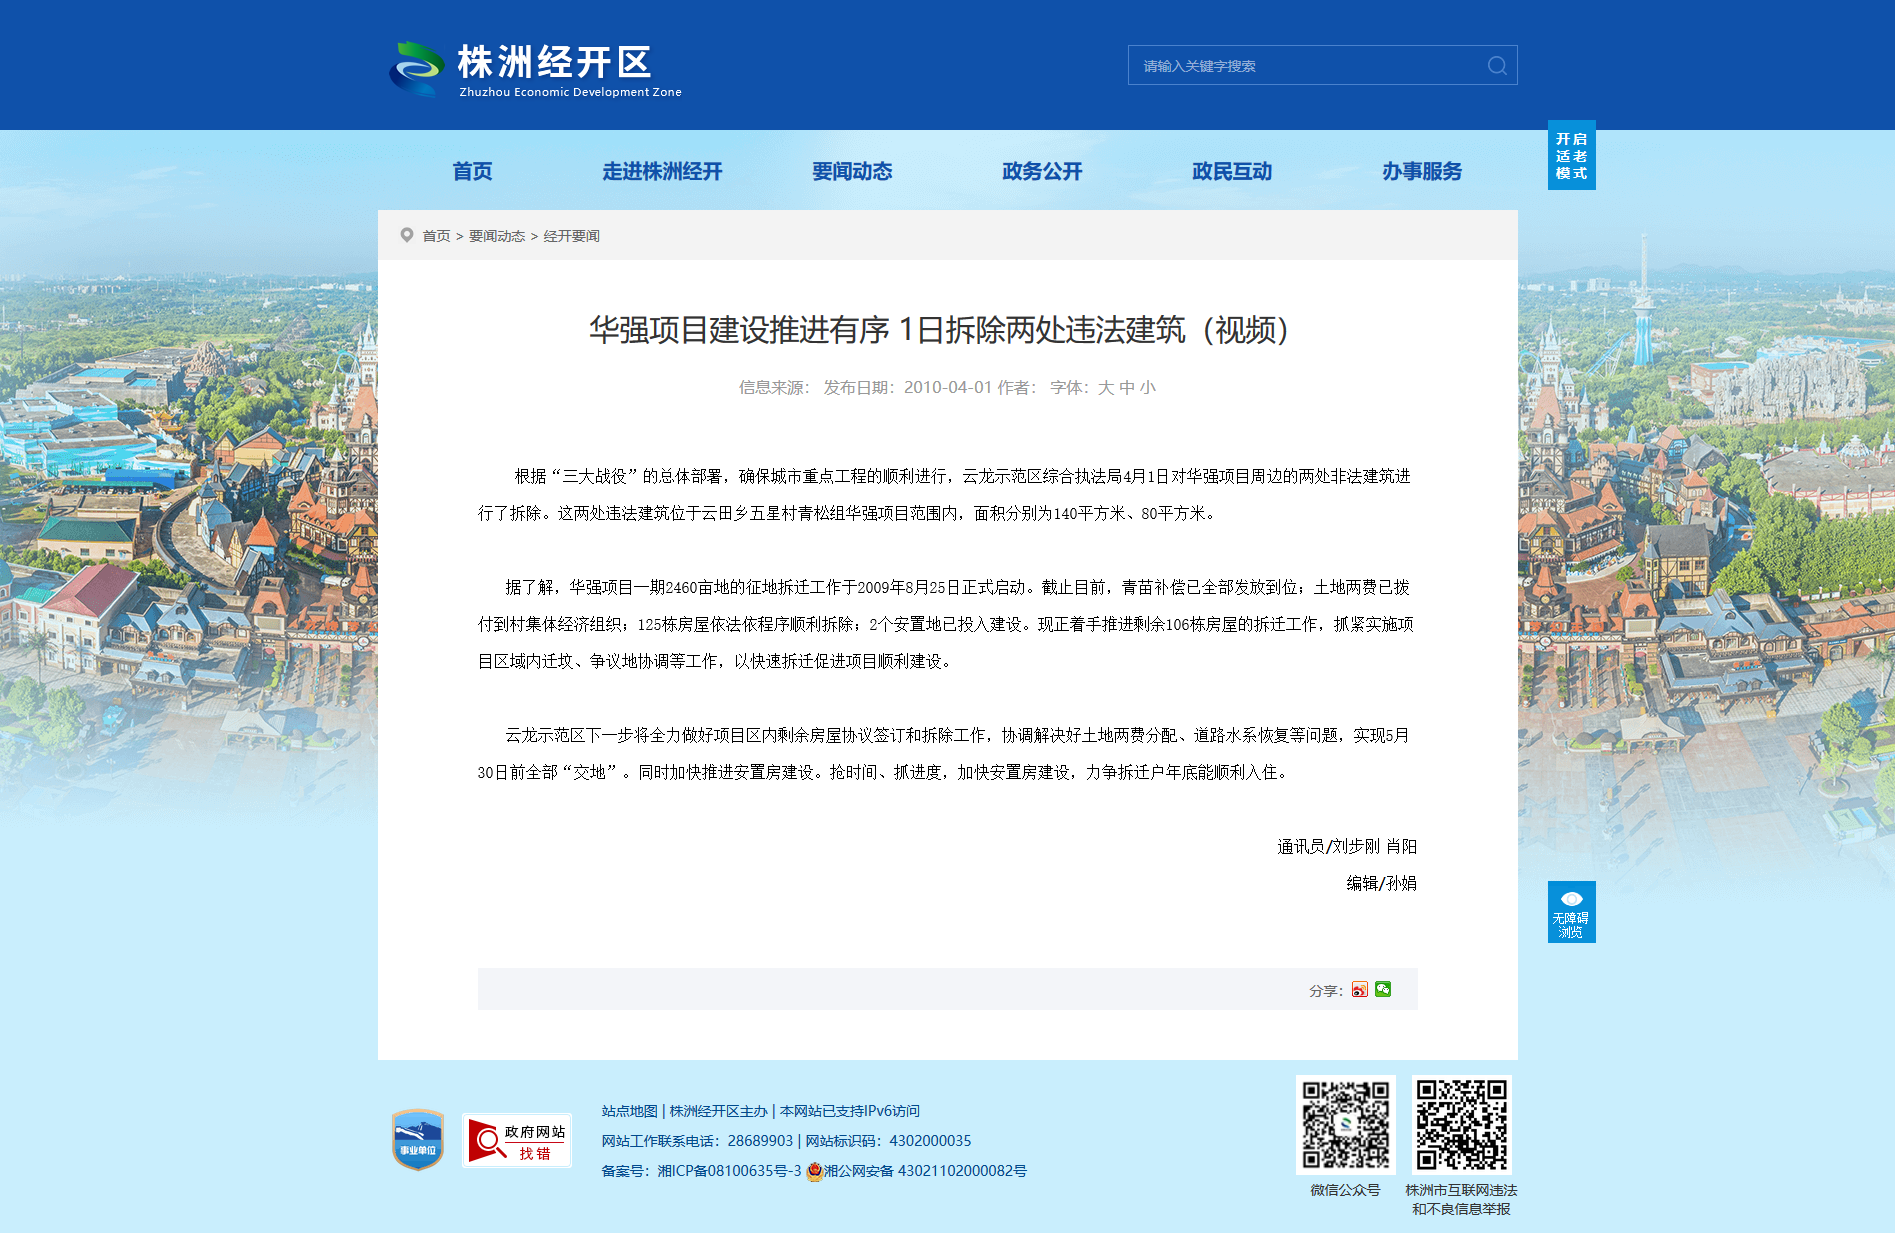
Task: Click 要闻动态 in the breadcrumb
Action: point(497,236)
